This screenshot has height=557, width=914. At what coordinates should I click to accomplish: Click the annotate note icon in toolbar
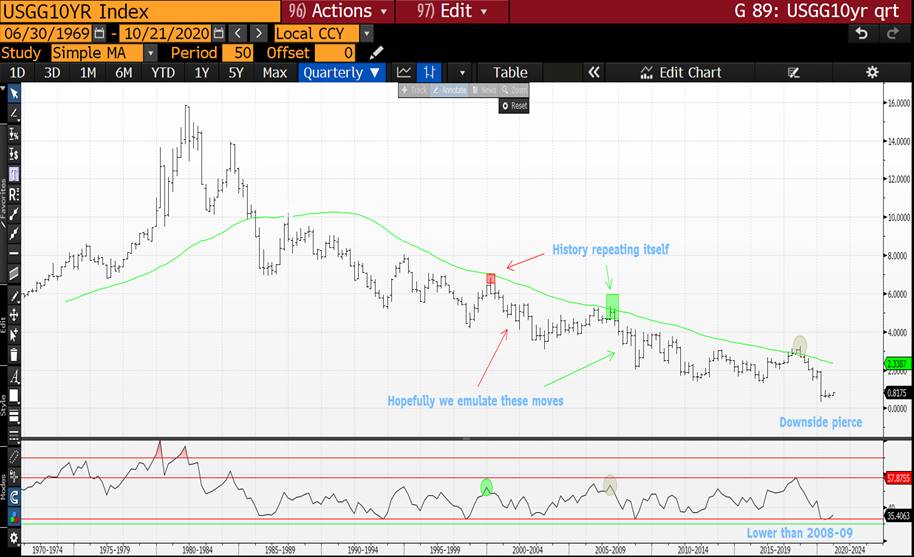coord(794,72)
